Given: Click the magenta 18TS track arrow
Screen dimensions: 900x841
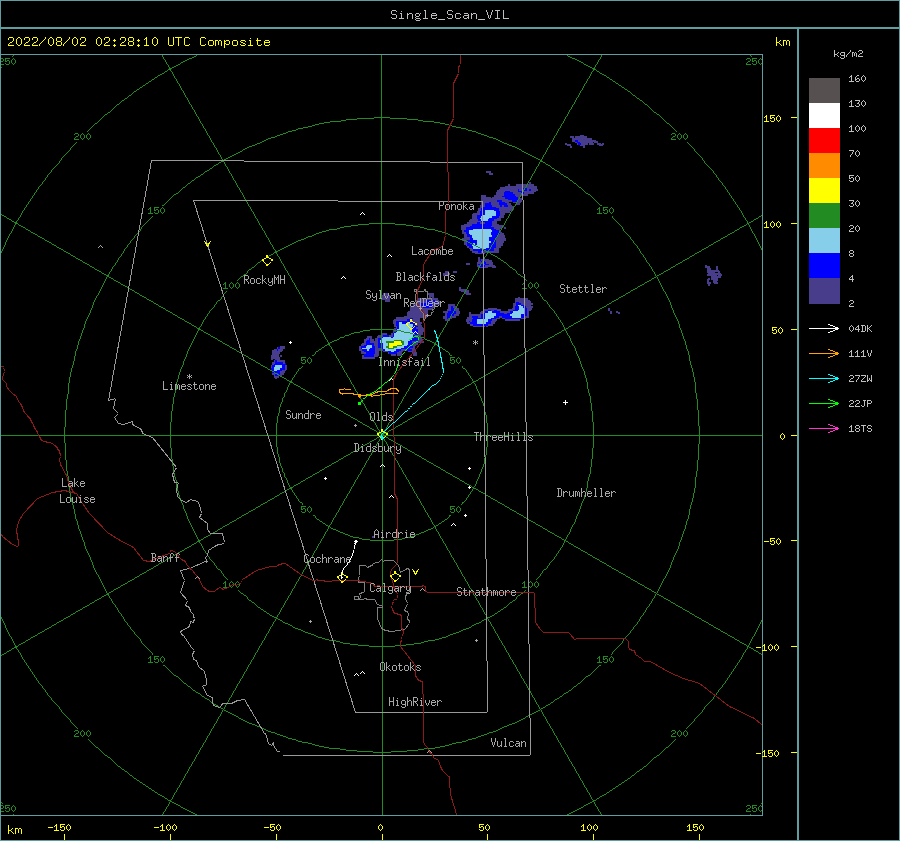Looking at the screenshot, I should click(824, 428).
